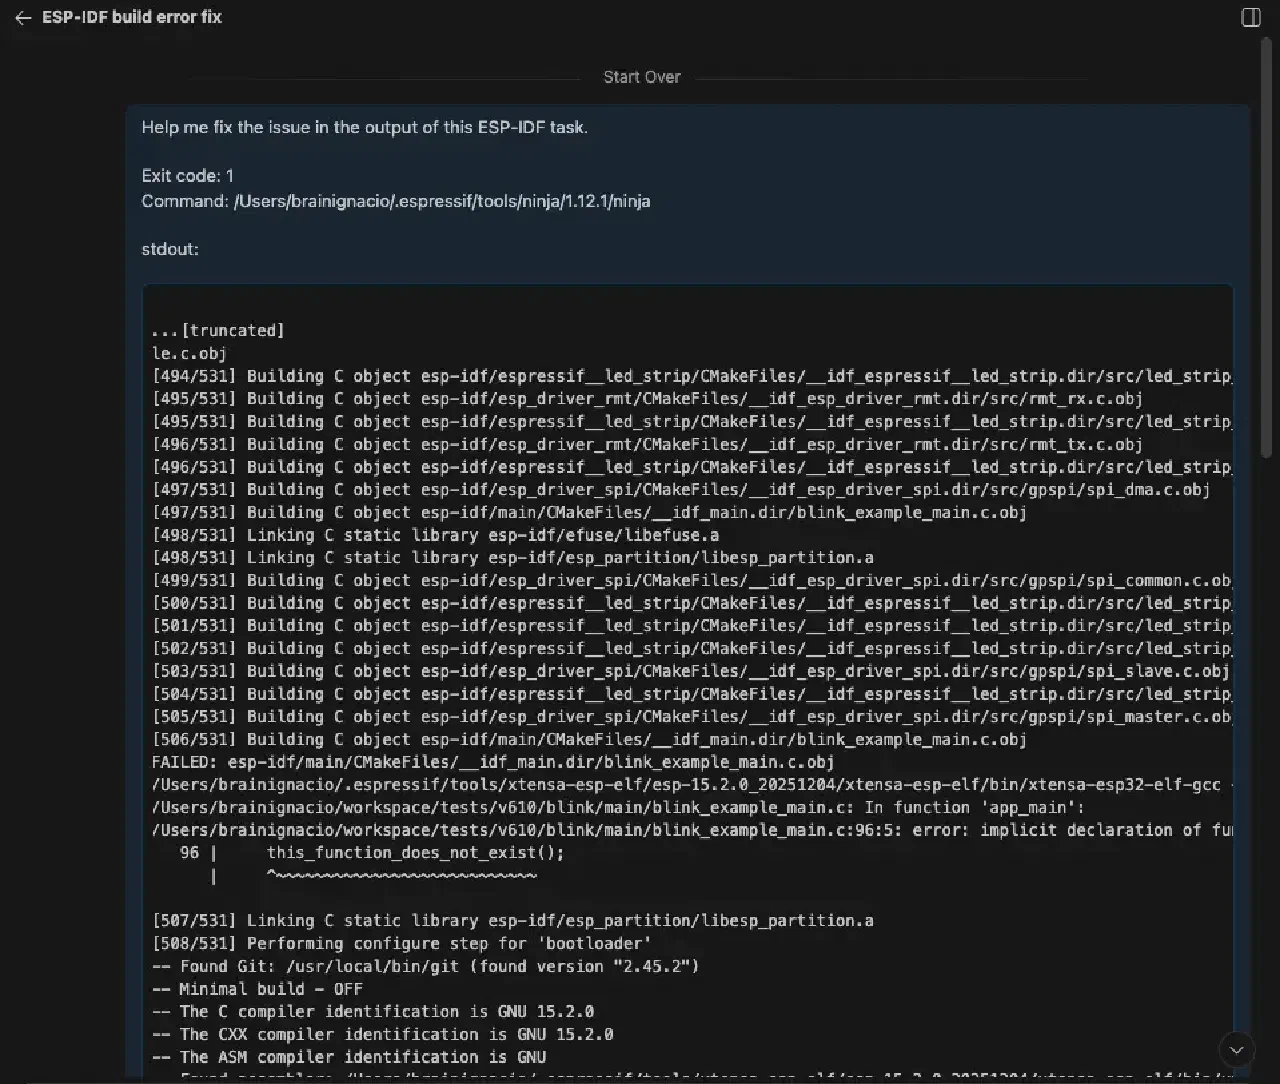Click the rmt_tx.c.obj build line
Screen dimensions: 1280x1084
pos(647,444)
